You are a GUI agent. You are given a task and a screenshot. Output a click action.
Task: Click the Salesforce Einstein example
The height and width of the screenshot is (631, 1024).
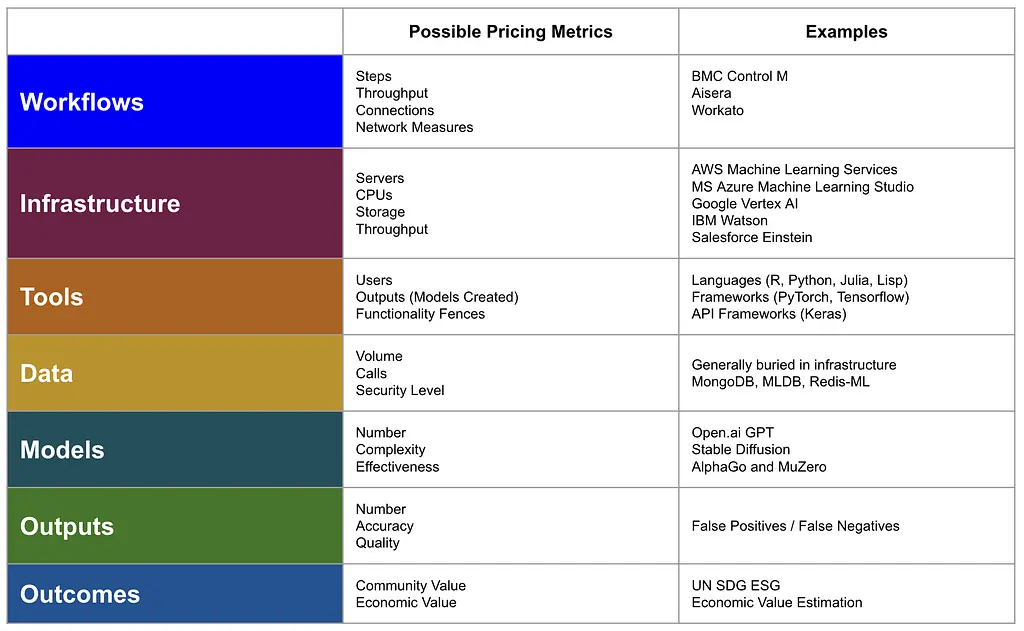[752, 237]
